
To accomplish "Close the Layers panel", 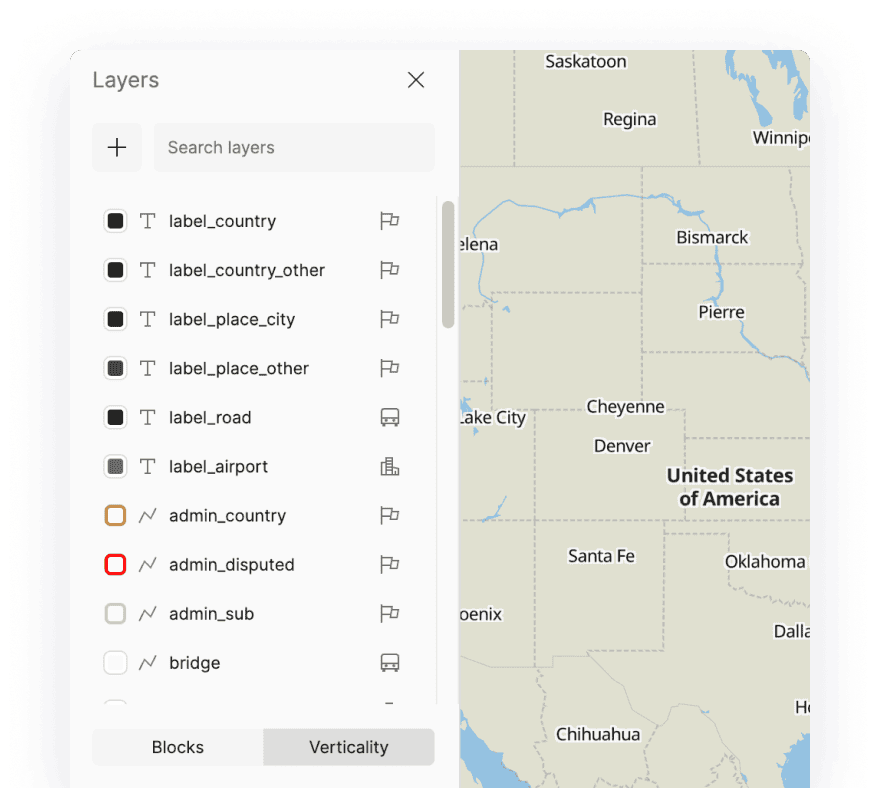I will [x=416, y=80].
